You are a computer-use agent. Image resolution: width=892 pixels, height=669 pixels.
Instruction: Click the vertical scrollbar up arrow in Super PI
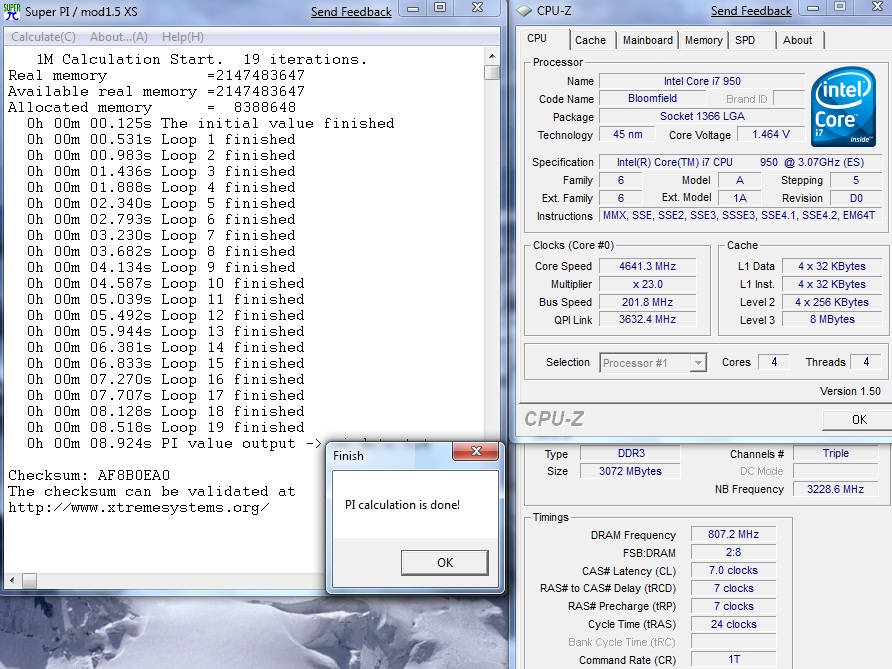pos(492,56)
